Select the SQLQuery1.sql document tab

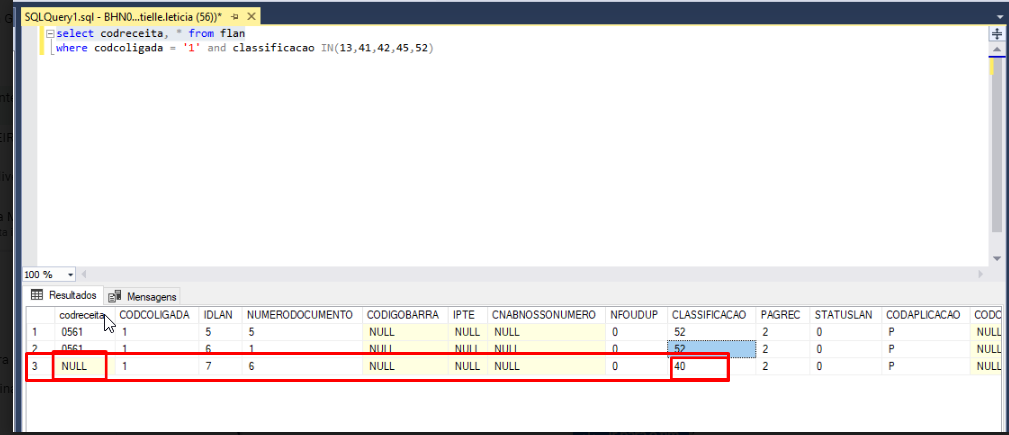point(140,16)
